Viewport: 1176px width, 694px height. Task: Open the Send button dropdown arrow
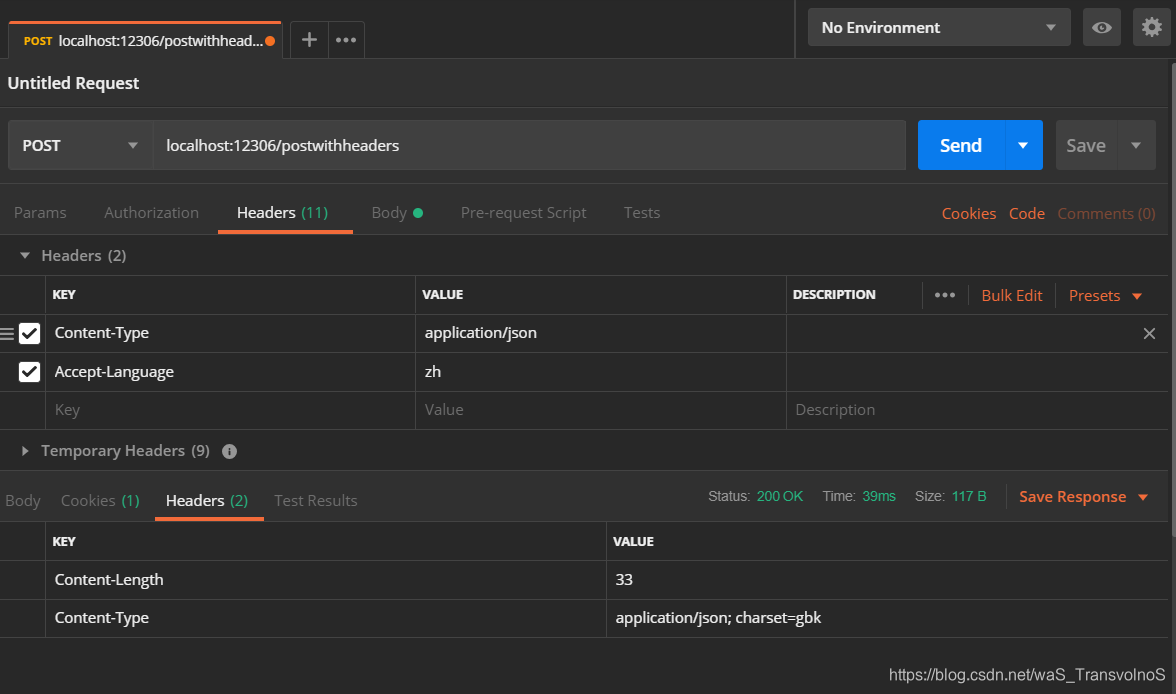coord(1023,146)
